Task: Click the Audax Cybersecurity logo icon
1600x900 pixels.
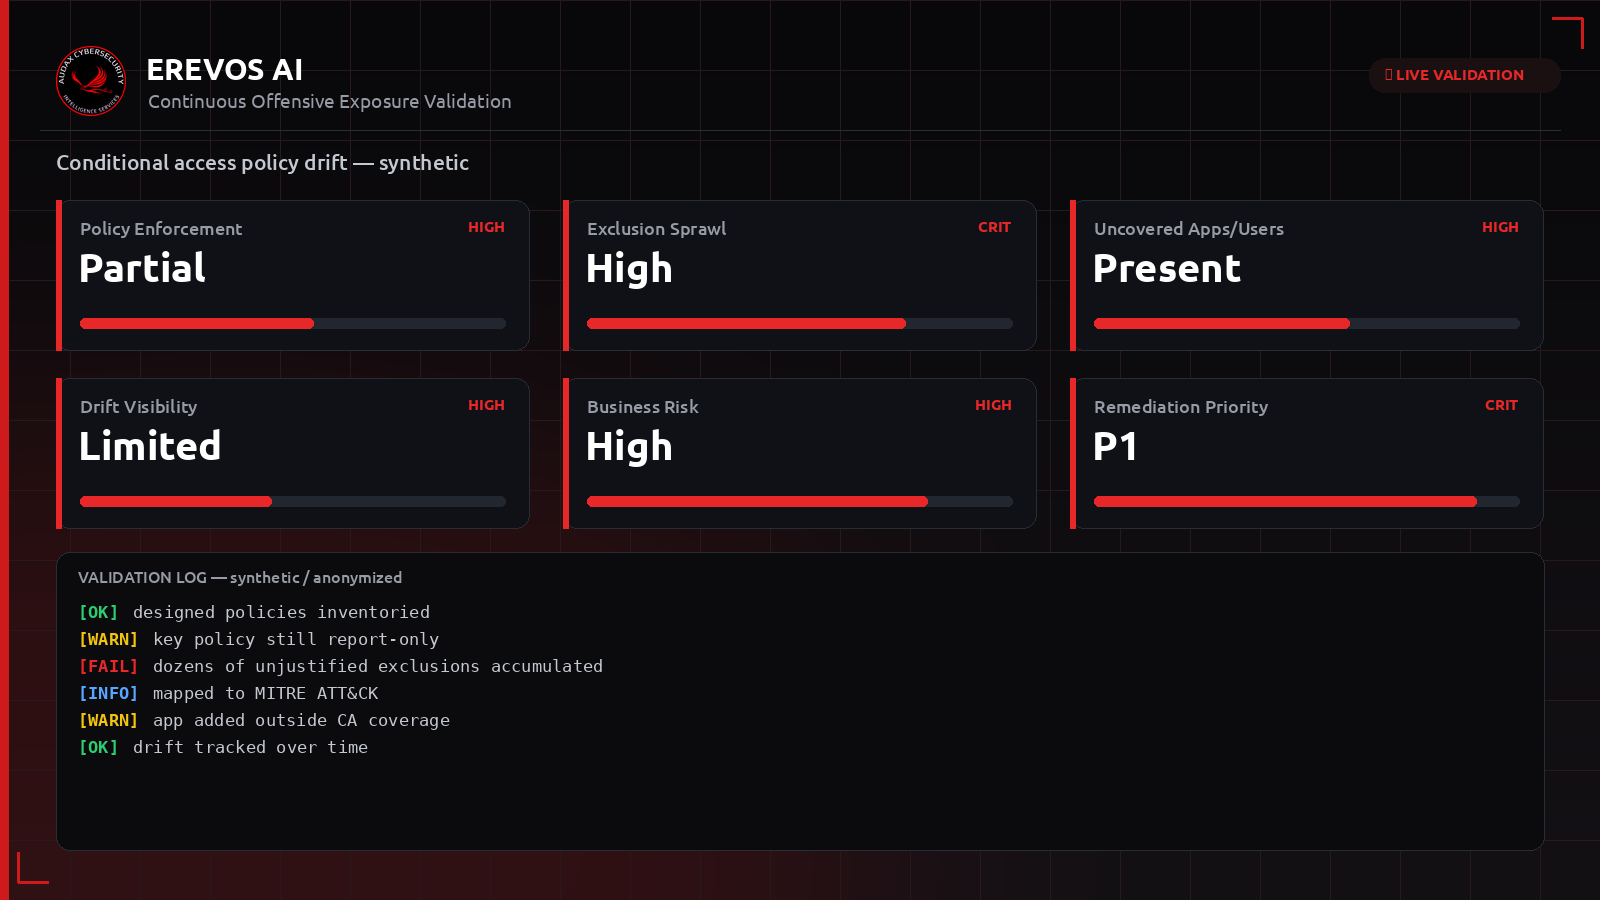Action: coord(91,81)
